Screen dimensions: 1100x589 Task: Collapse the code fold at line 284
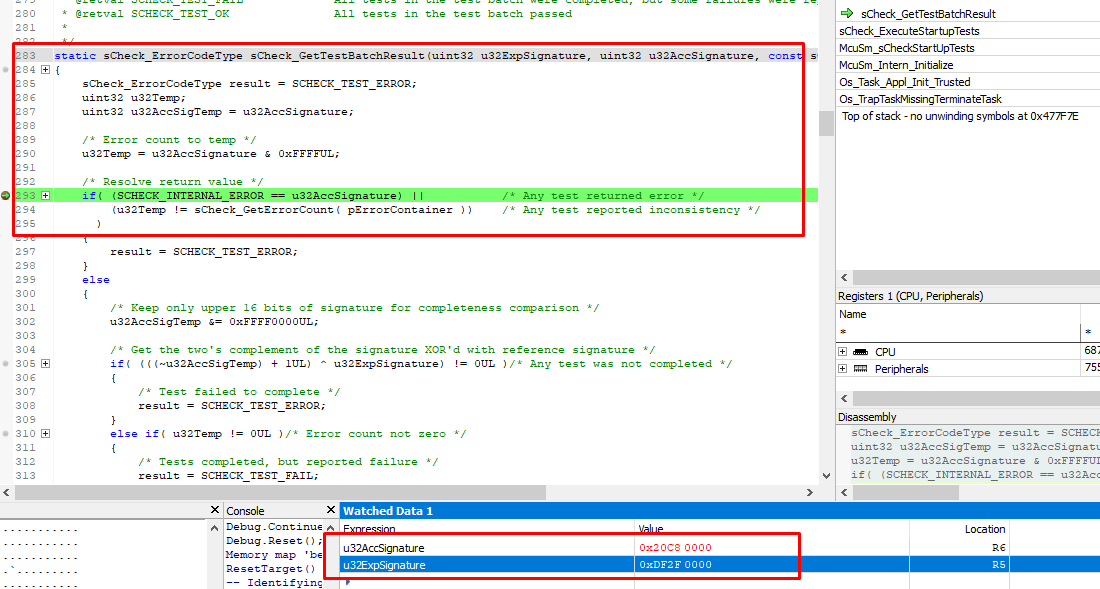(46, 69)
